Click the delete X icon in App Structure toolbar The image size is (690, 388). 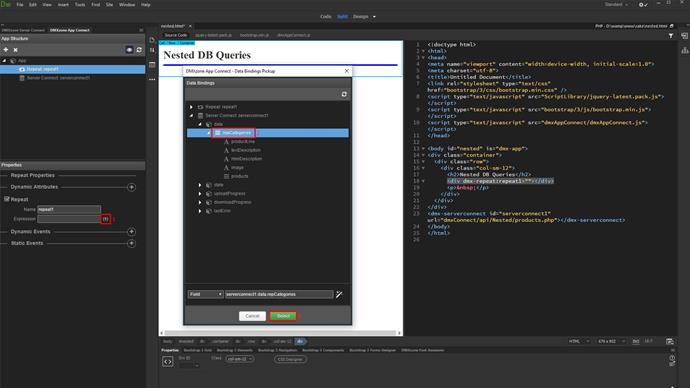pos(15,50)
